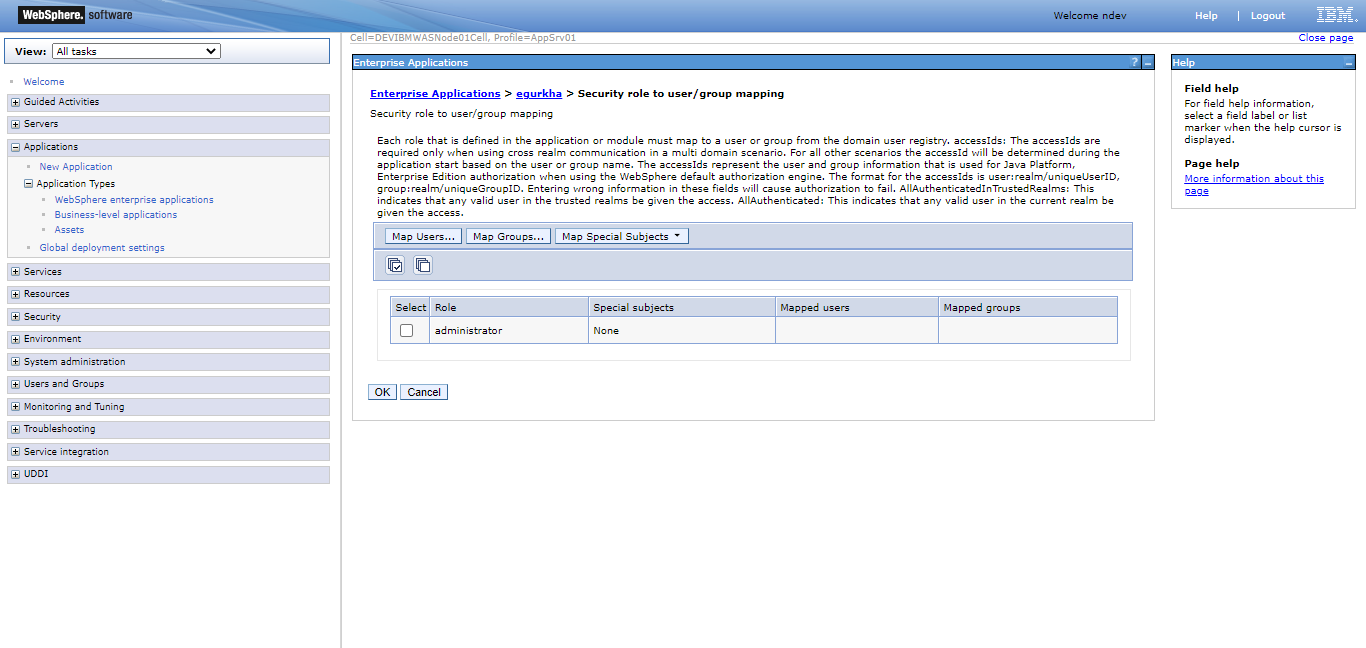This screenshot has height=648, width=1366.
Task: Click the Cell=DEVIBMWASNode01Cell profile text
Action: [x=463, y=38]
